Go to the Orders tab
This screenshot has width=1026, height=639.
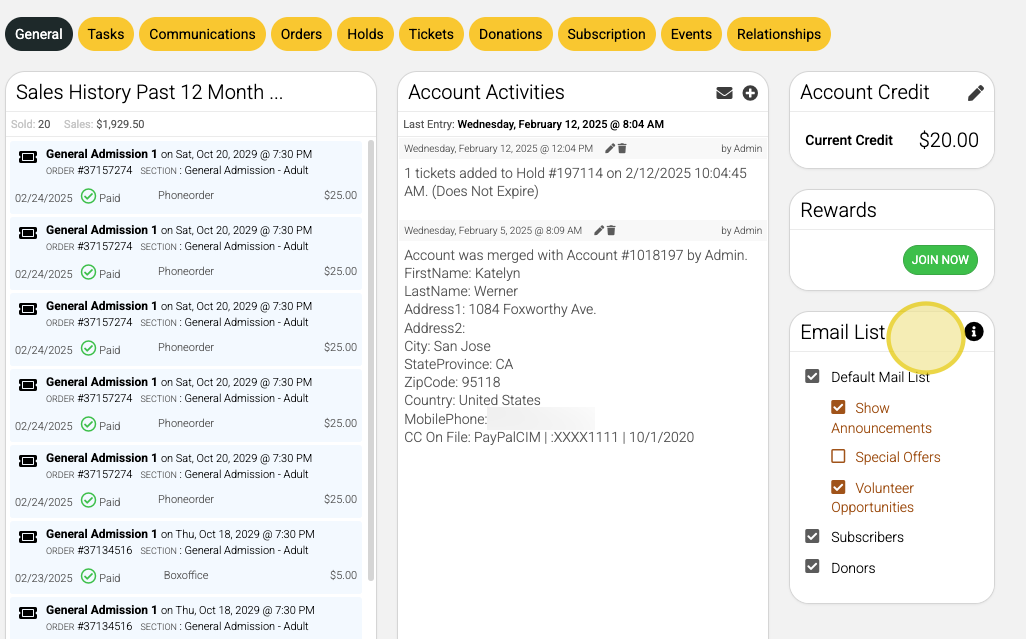(301, 34)
